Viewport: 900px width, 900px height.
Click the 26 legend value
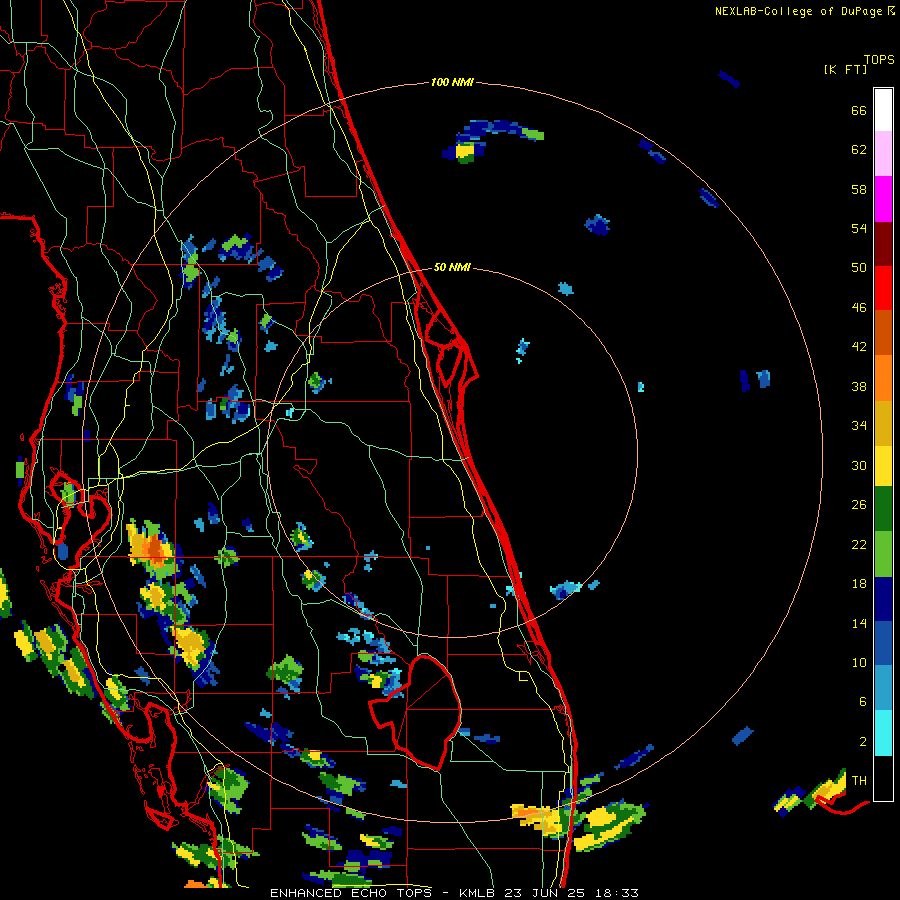click(859, 505)
